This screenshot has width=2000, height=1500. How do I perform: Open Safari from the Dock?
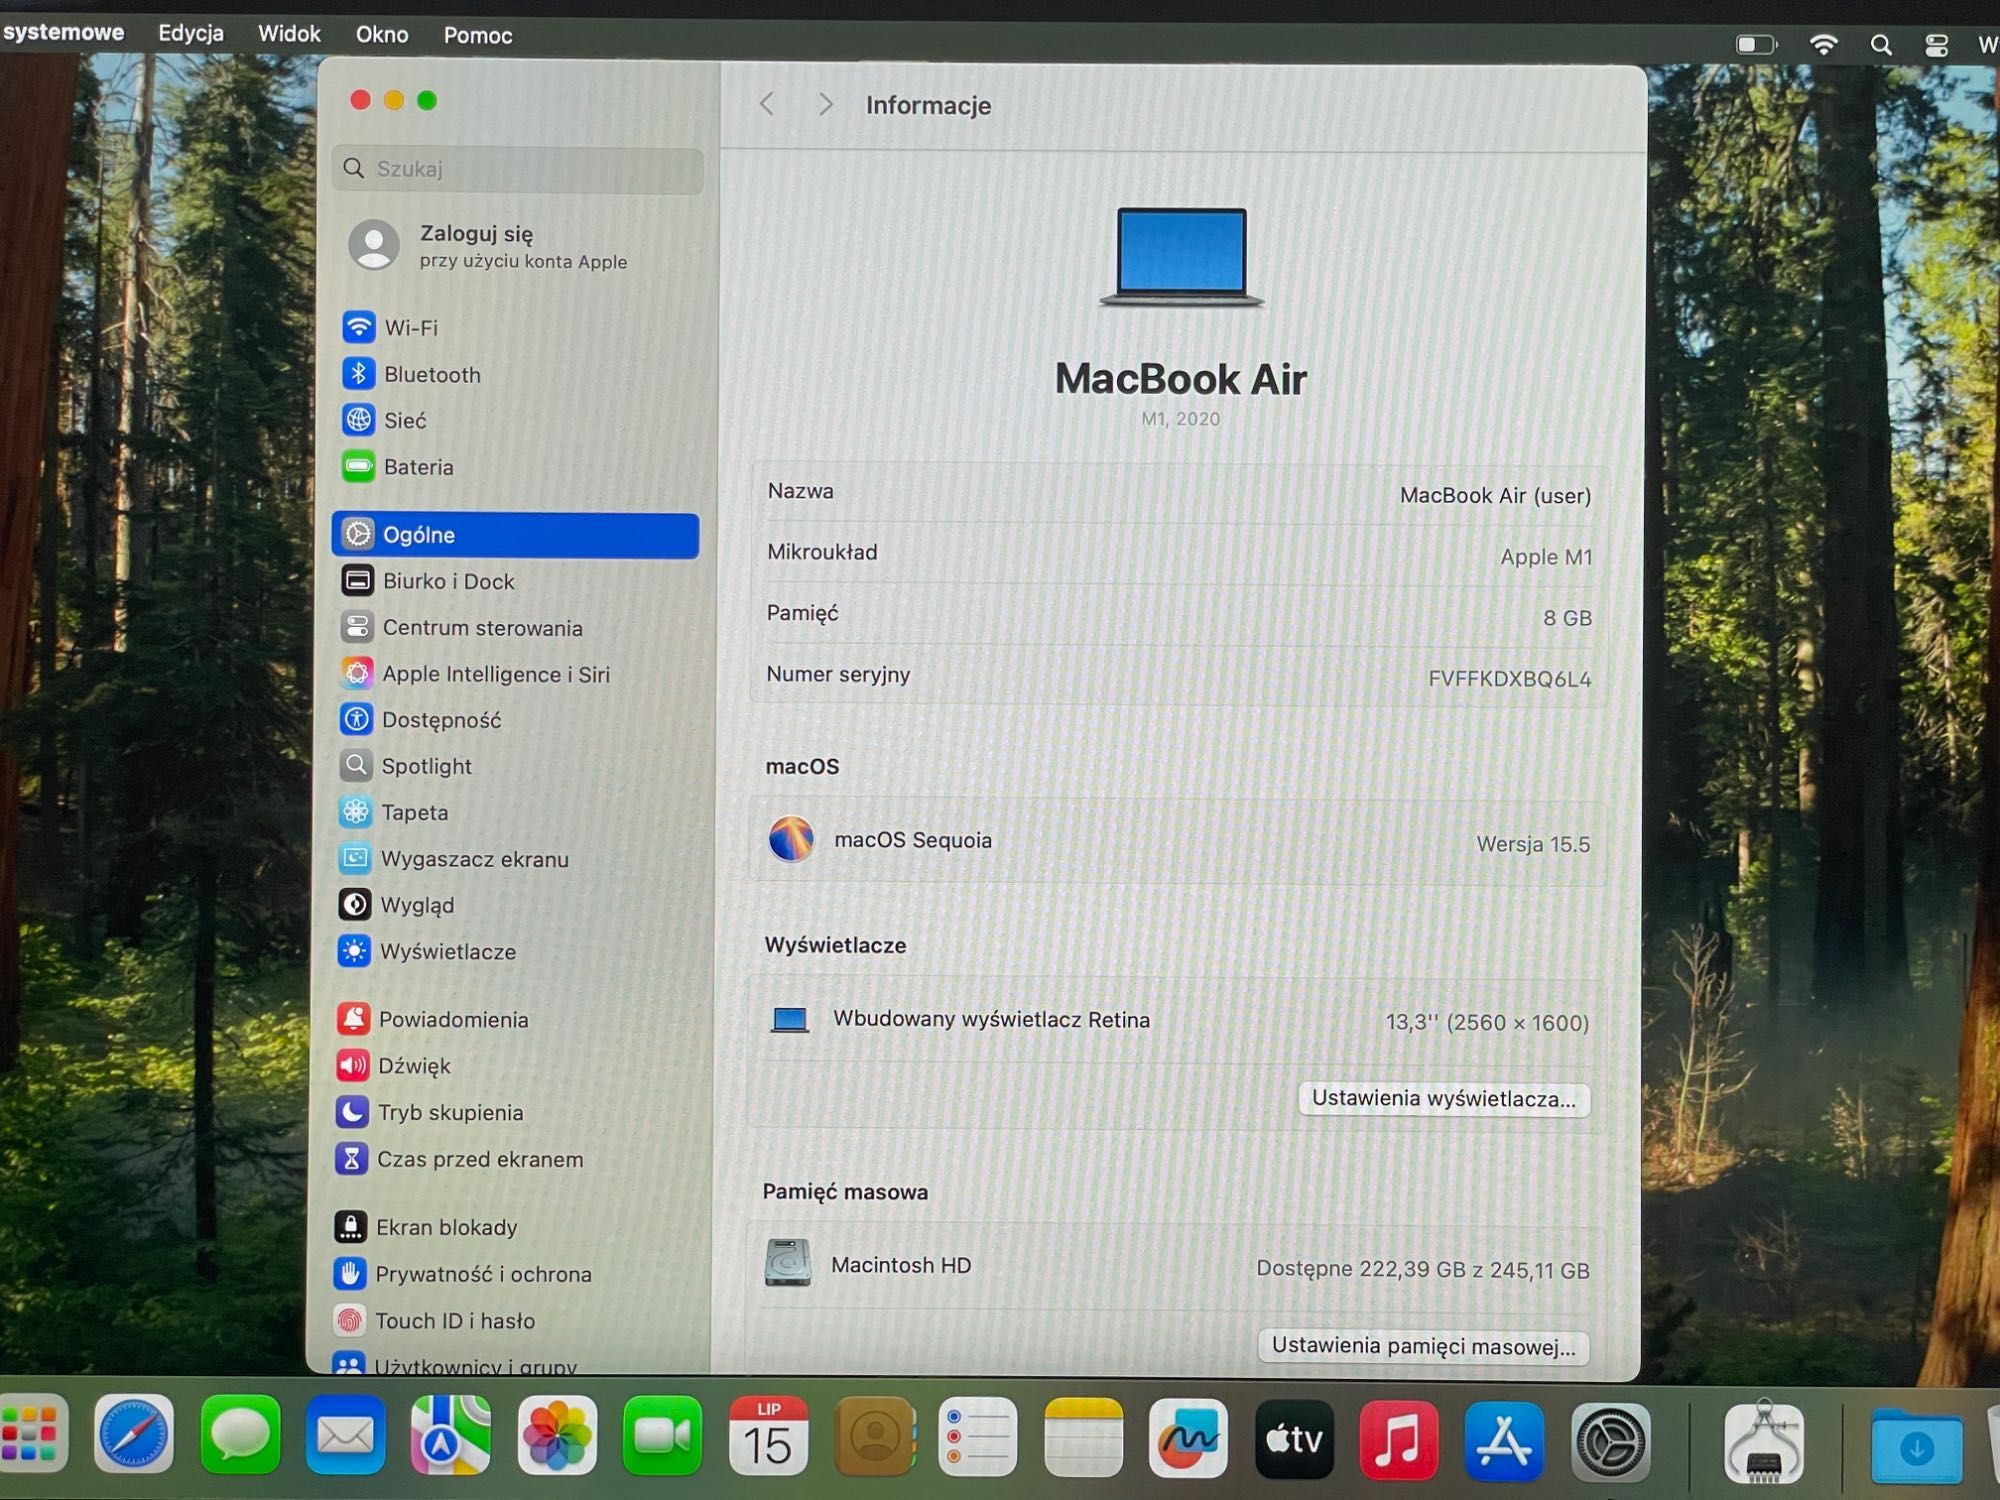pos(134,1435)
